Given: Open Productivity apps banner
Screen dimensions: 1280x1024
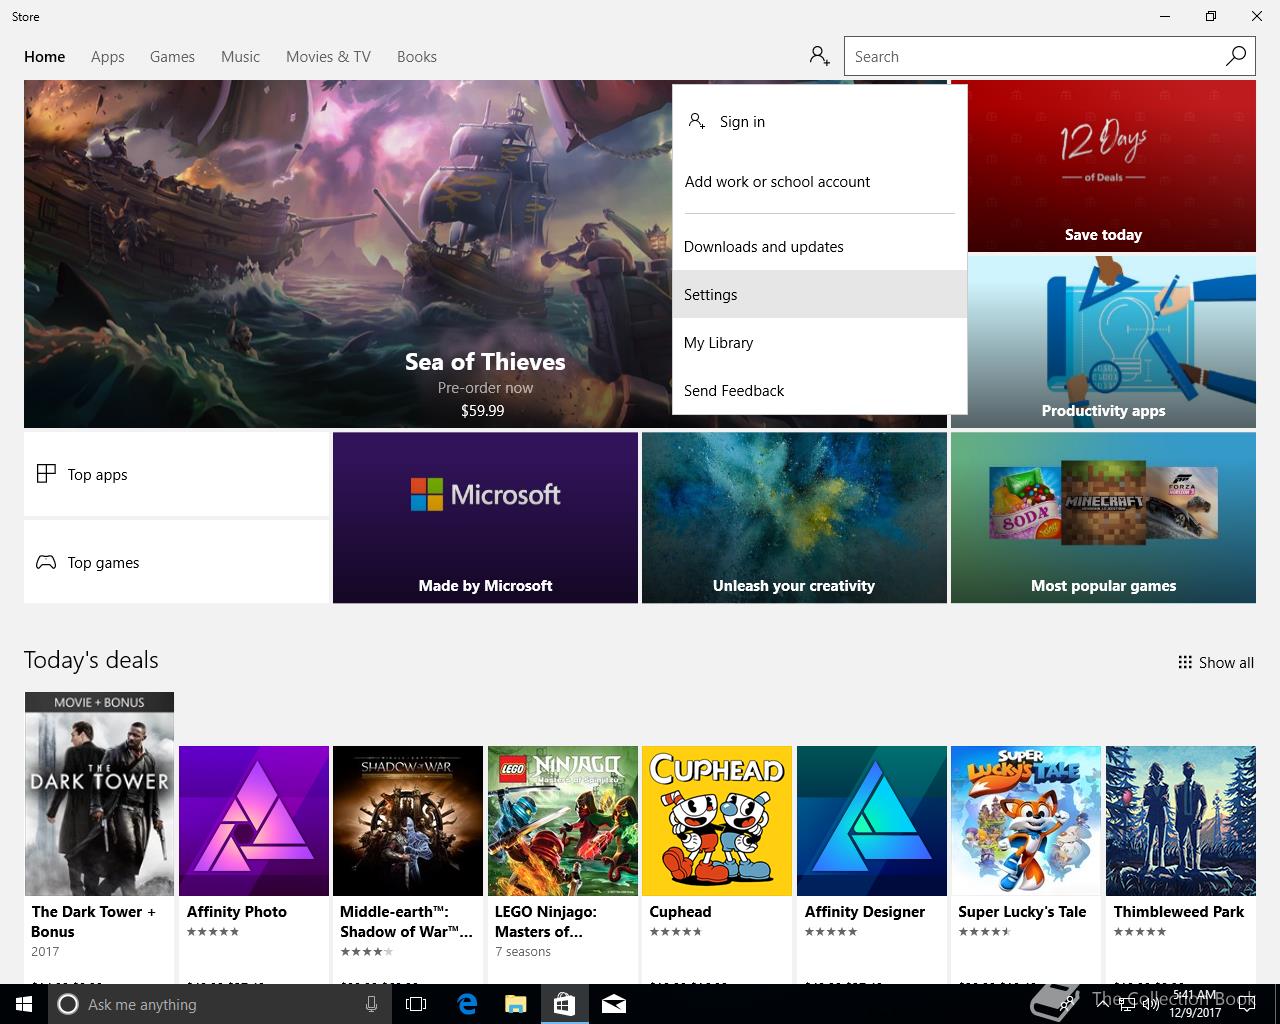Looking at the screenshot, I should coord(1103,342).
